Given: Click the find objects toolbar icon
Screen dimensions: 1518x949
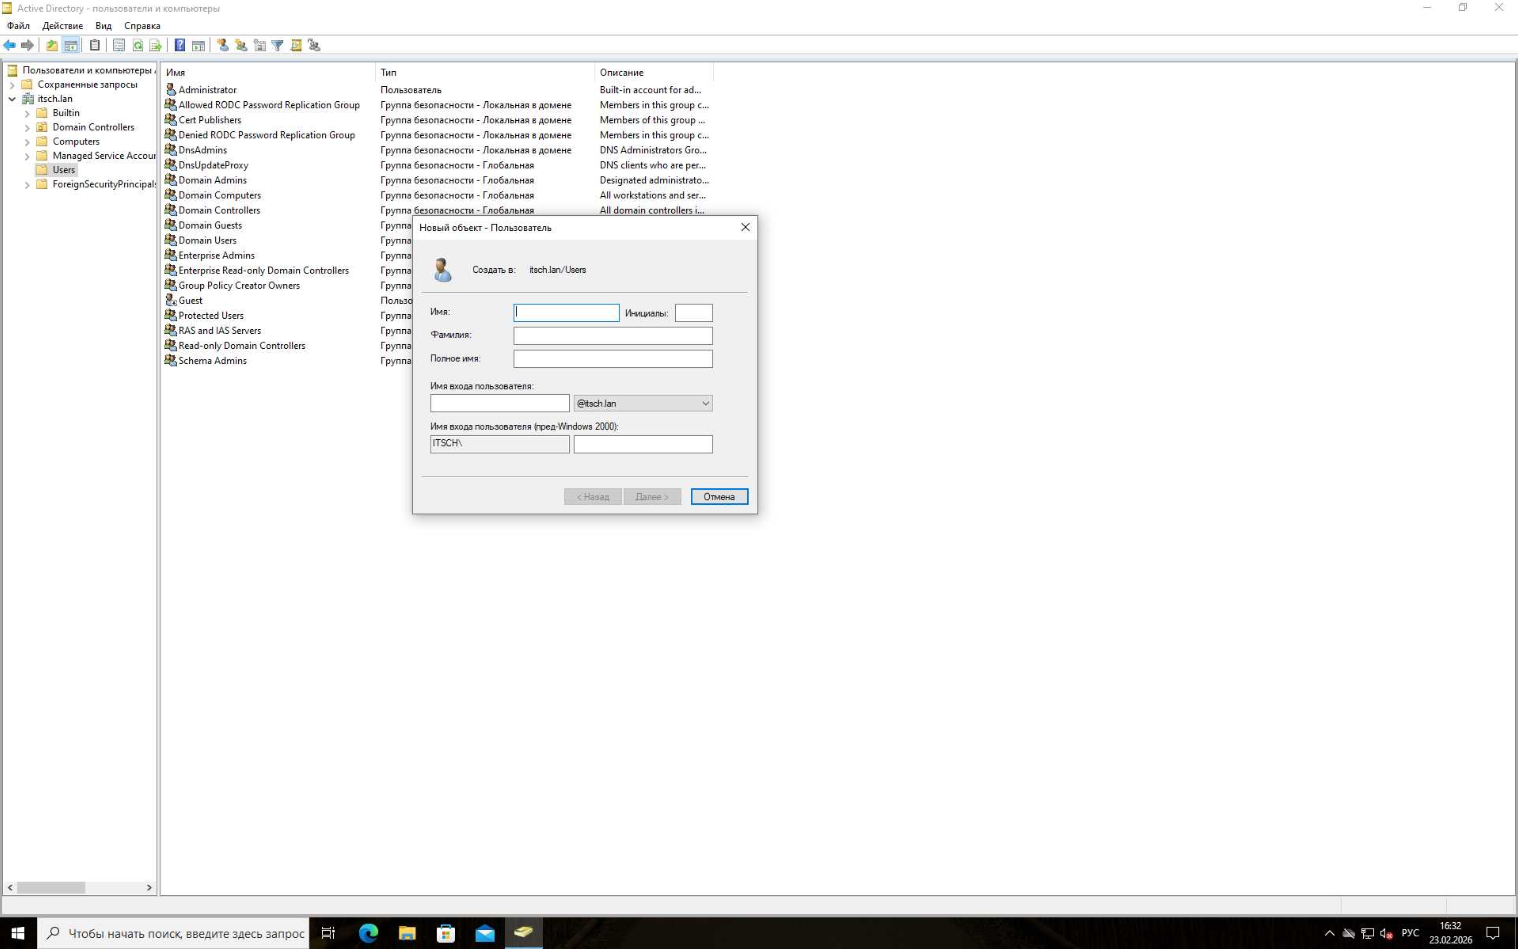Looking at the screenshot, I should point(296,45).
